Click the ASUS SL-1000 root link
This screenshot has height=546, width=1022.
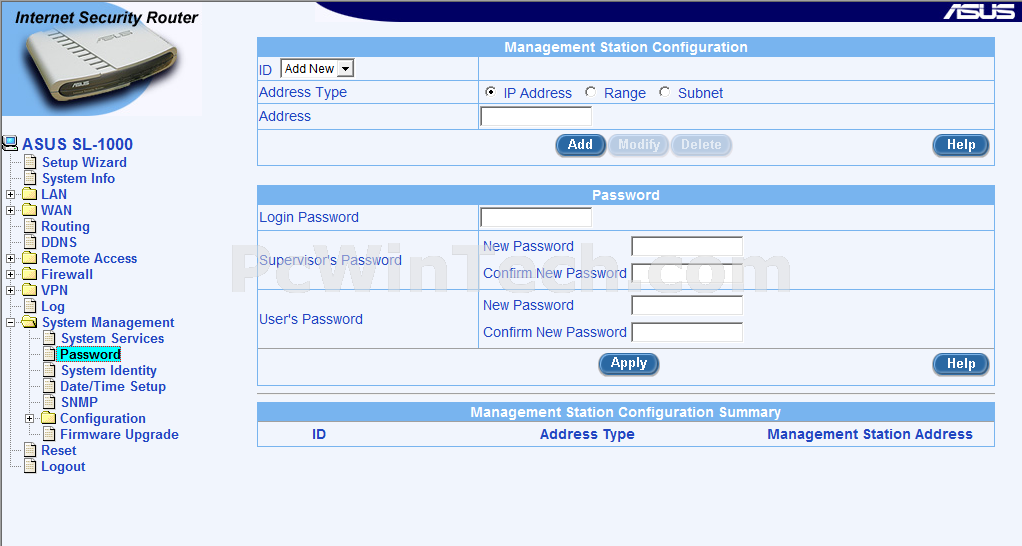click(78, 144)
